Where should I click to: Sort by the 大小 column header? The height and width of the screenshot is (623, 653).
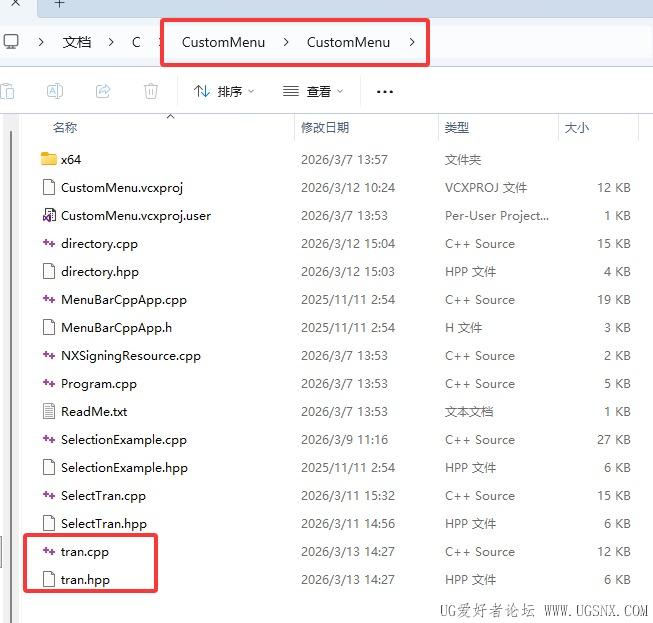tap(576, 127)
